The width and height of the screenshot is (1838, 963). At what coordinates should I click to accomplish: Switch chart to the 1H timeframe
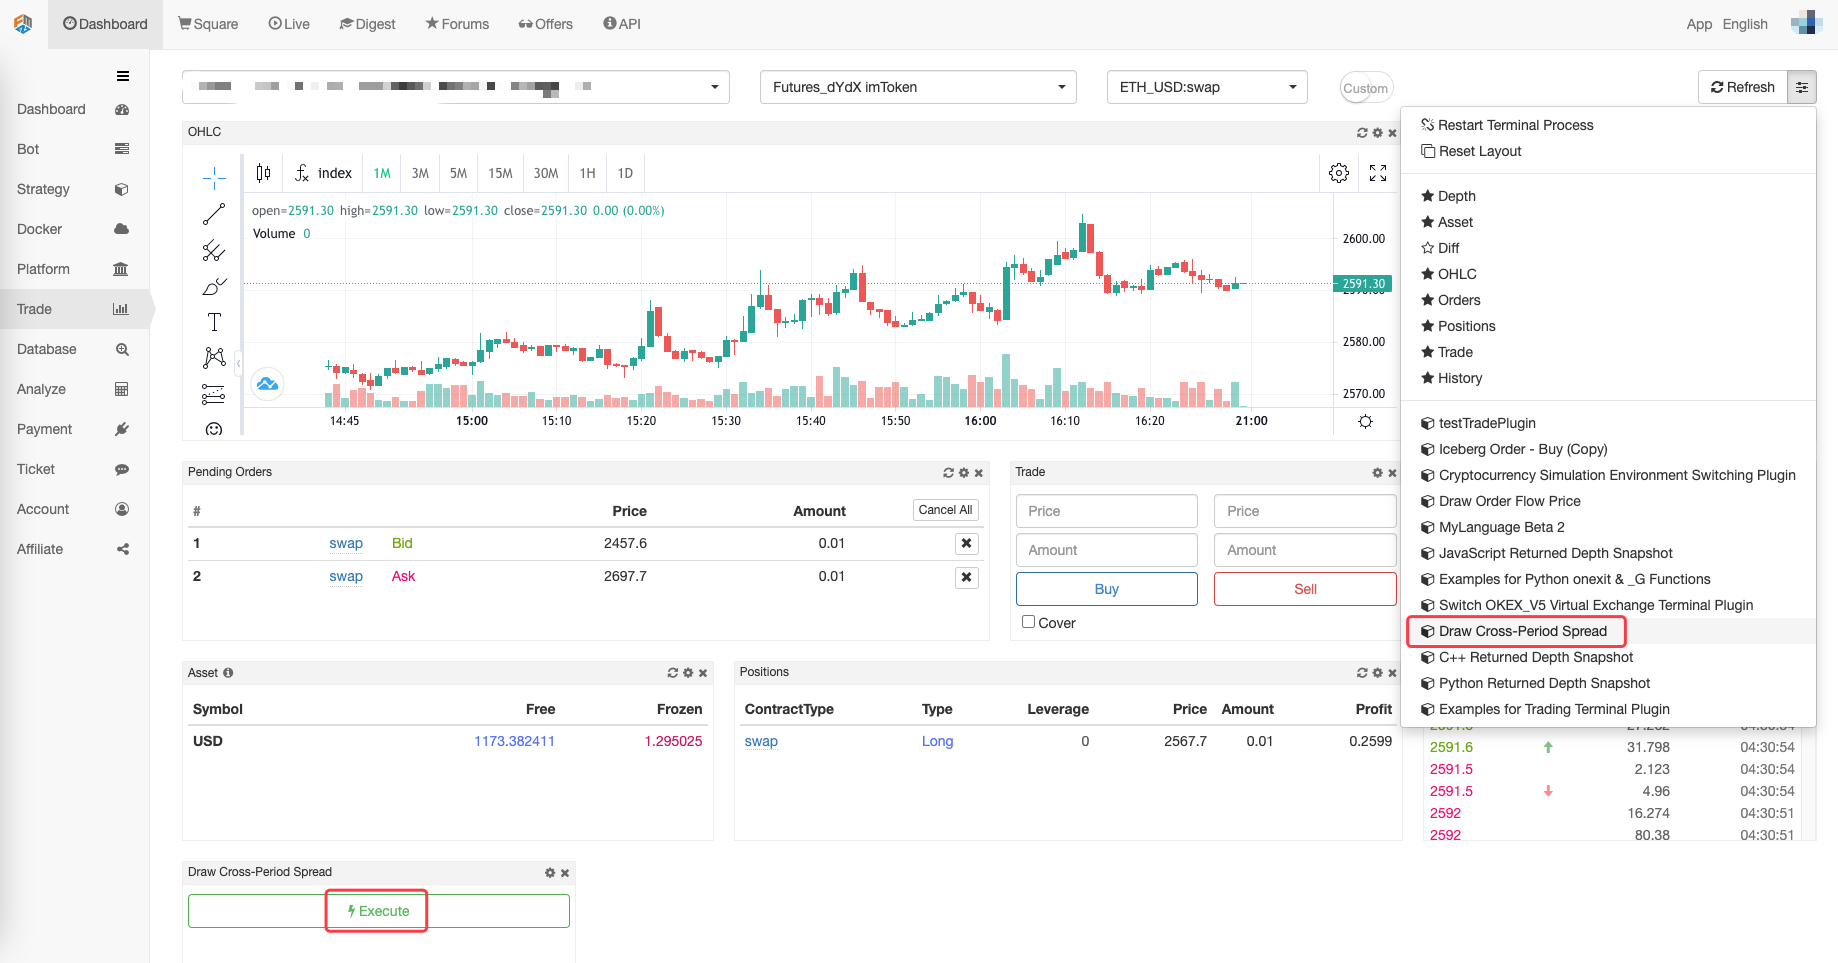pyautogui.click(x=587, y=173)
